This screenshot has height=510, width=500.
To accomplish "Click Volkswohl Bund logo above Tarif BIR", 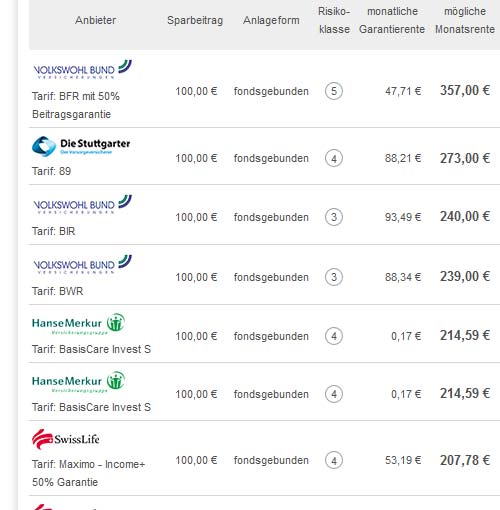I will (x=82, y=204).
